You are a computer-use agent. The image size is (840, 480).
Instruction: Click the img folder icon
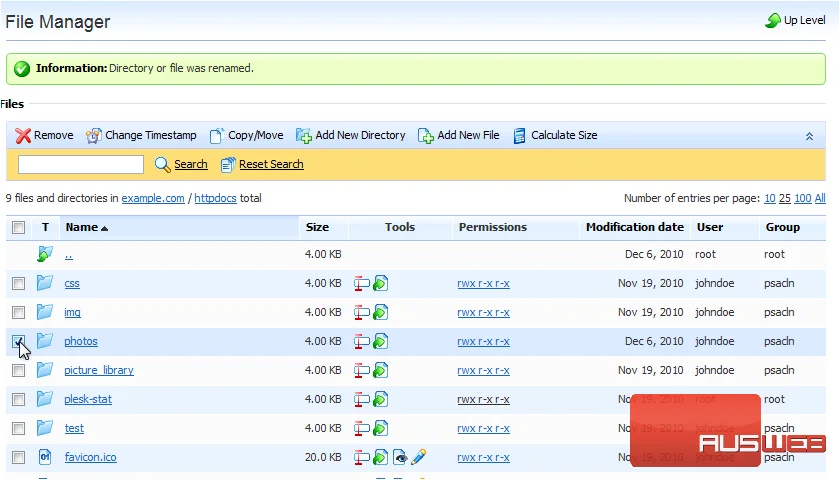(x=45, y=312)
